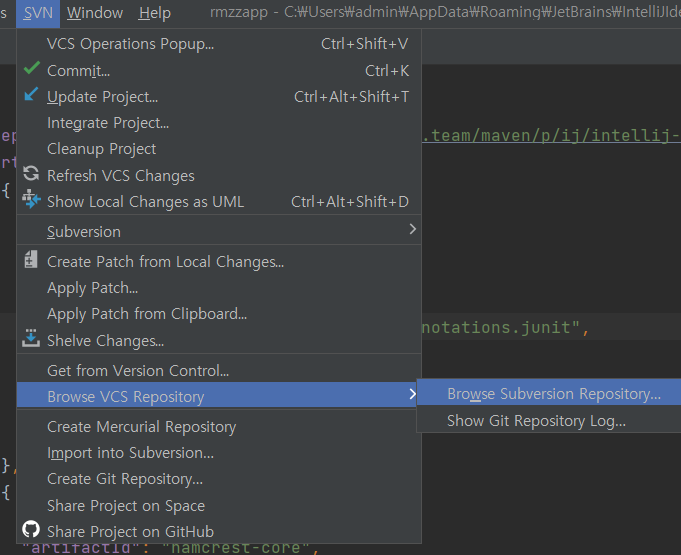Choose Get from Version Control...

click(219, 370)
